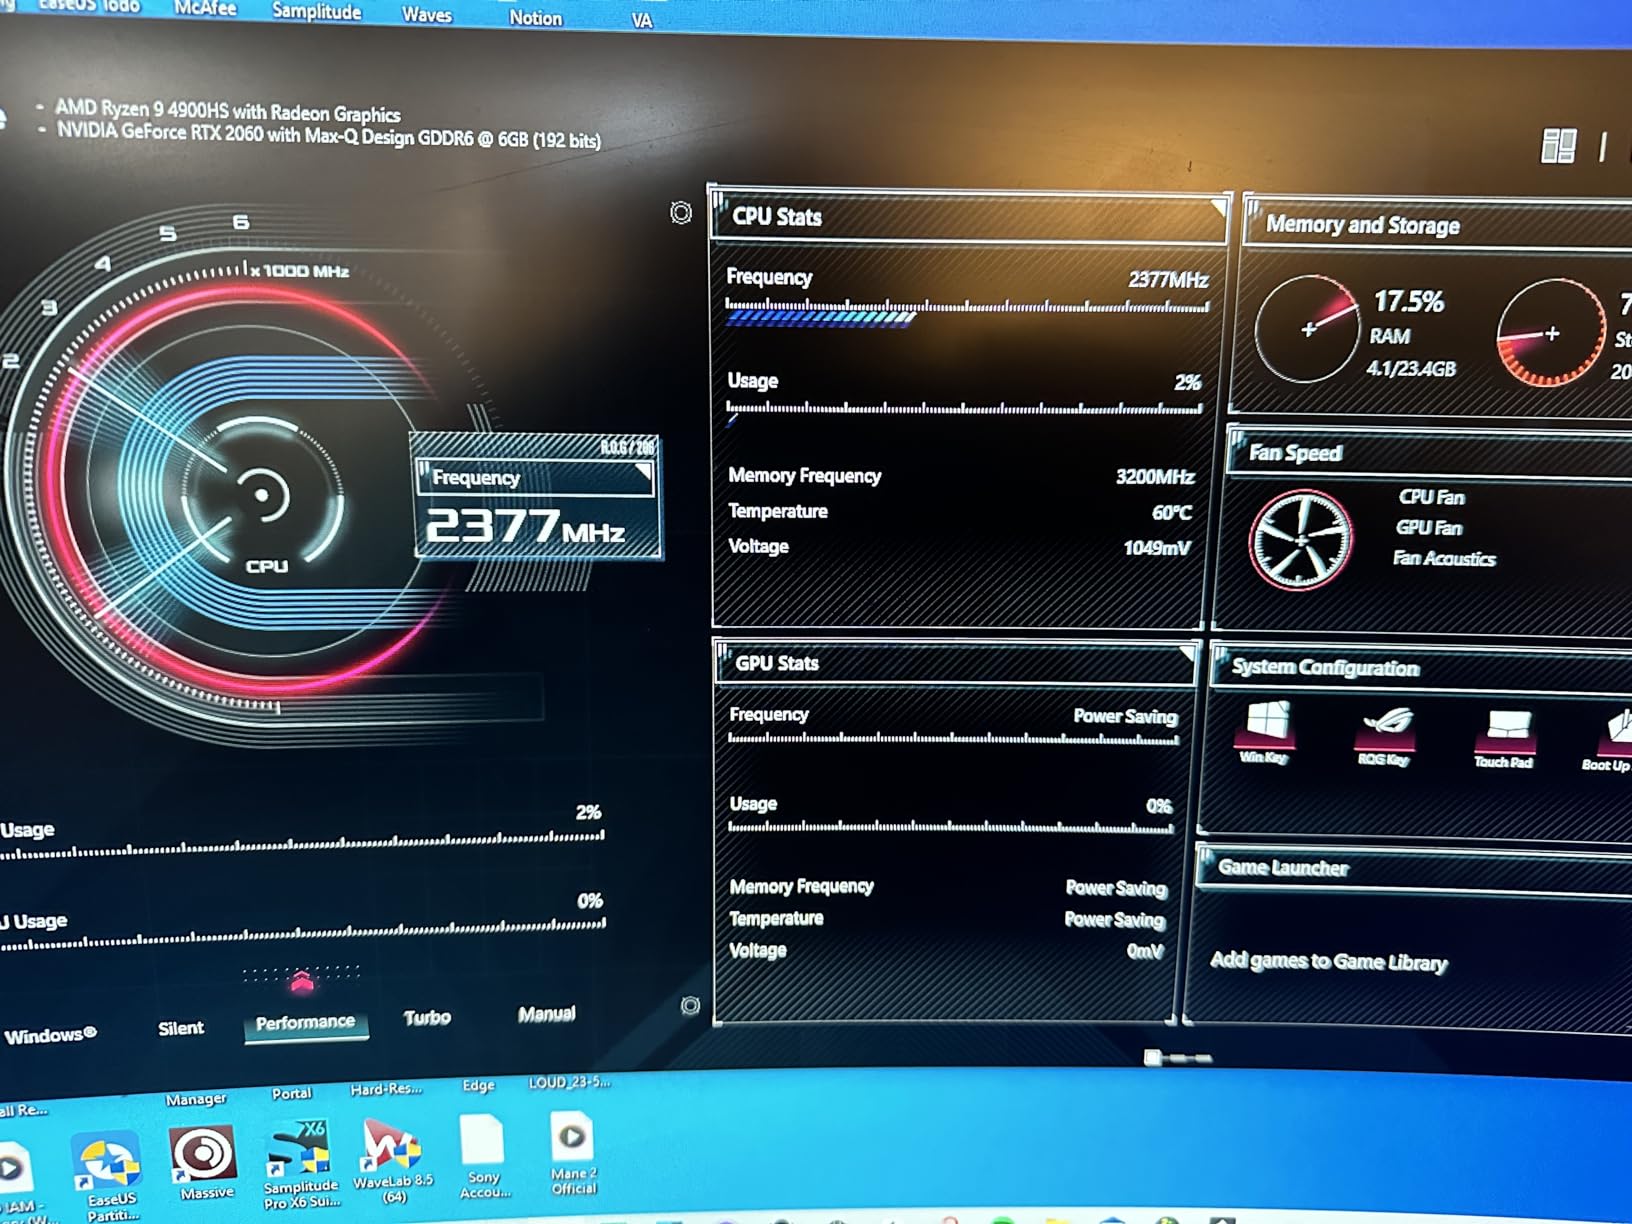Expand the GPU Stats panel corner arrow
The height and width of the screenshot is (1224, 1632).
pos(1187,654)
